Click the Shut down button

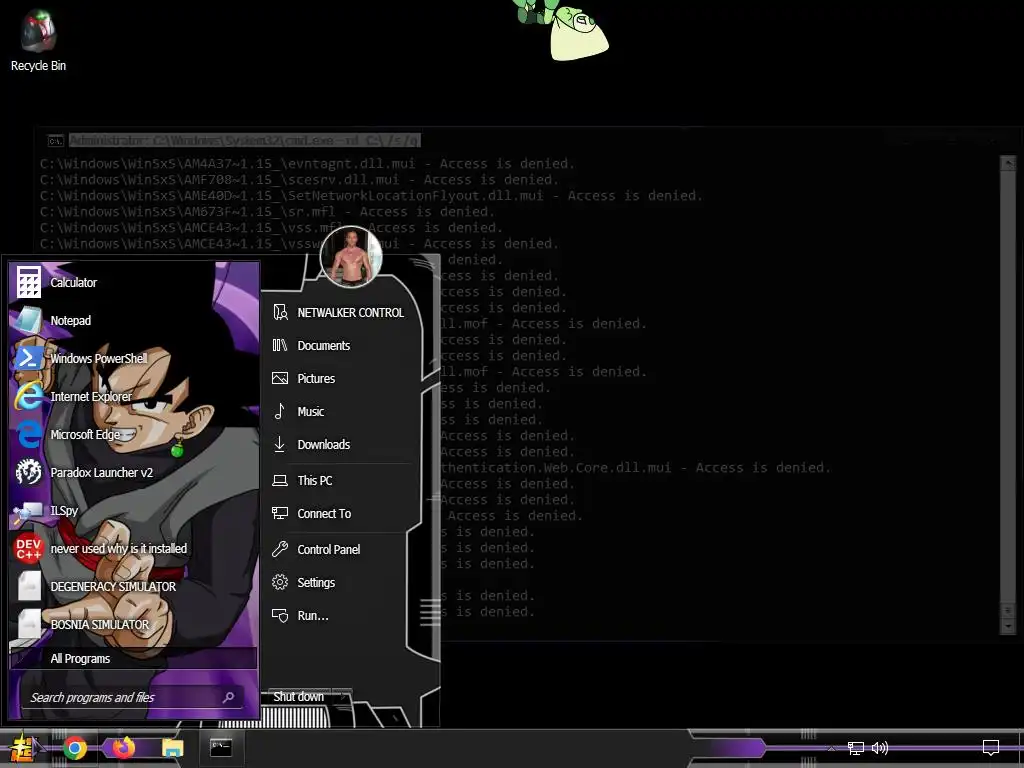pos(298,696)
